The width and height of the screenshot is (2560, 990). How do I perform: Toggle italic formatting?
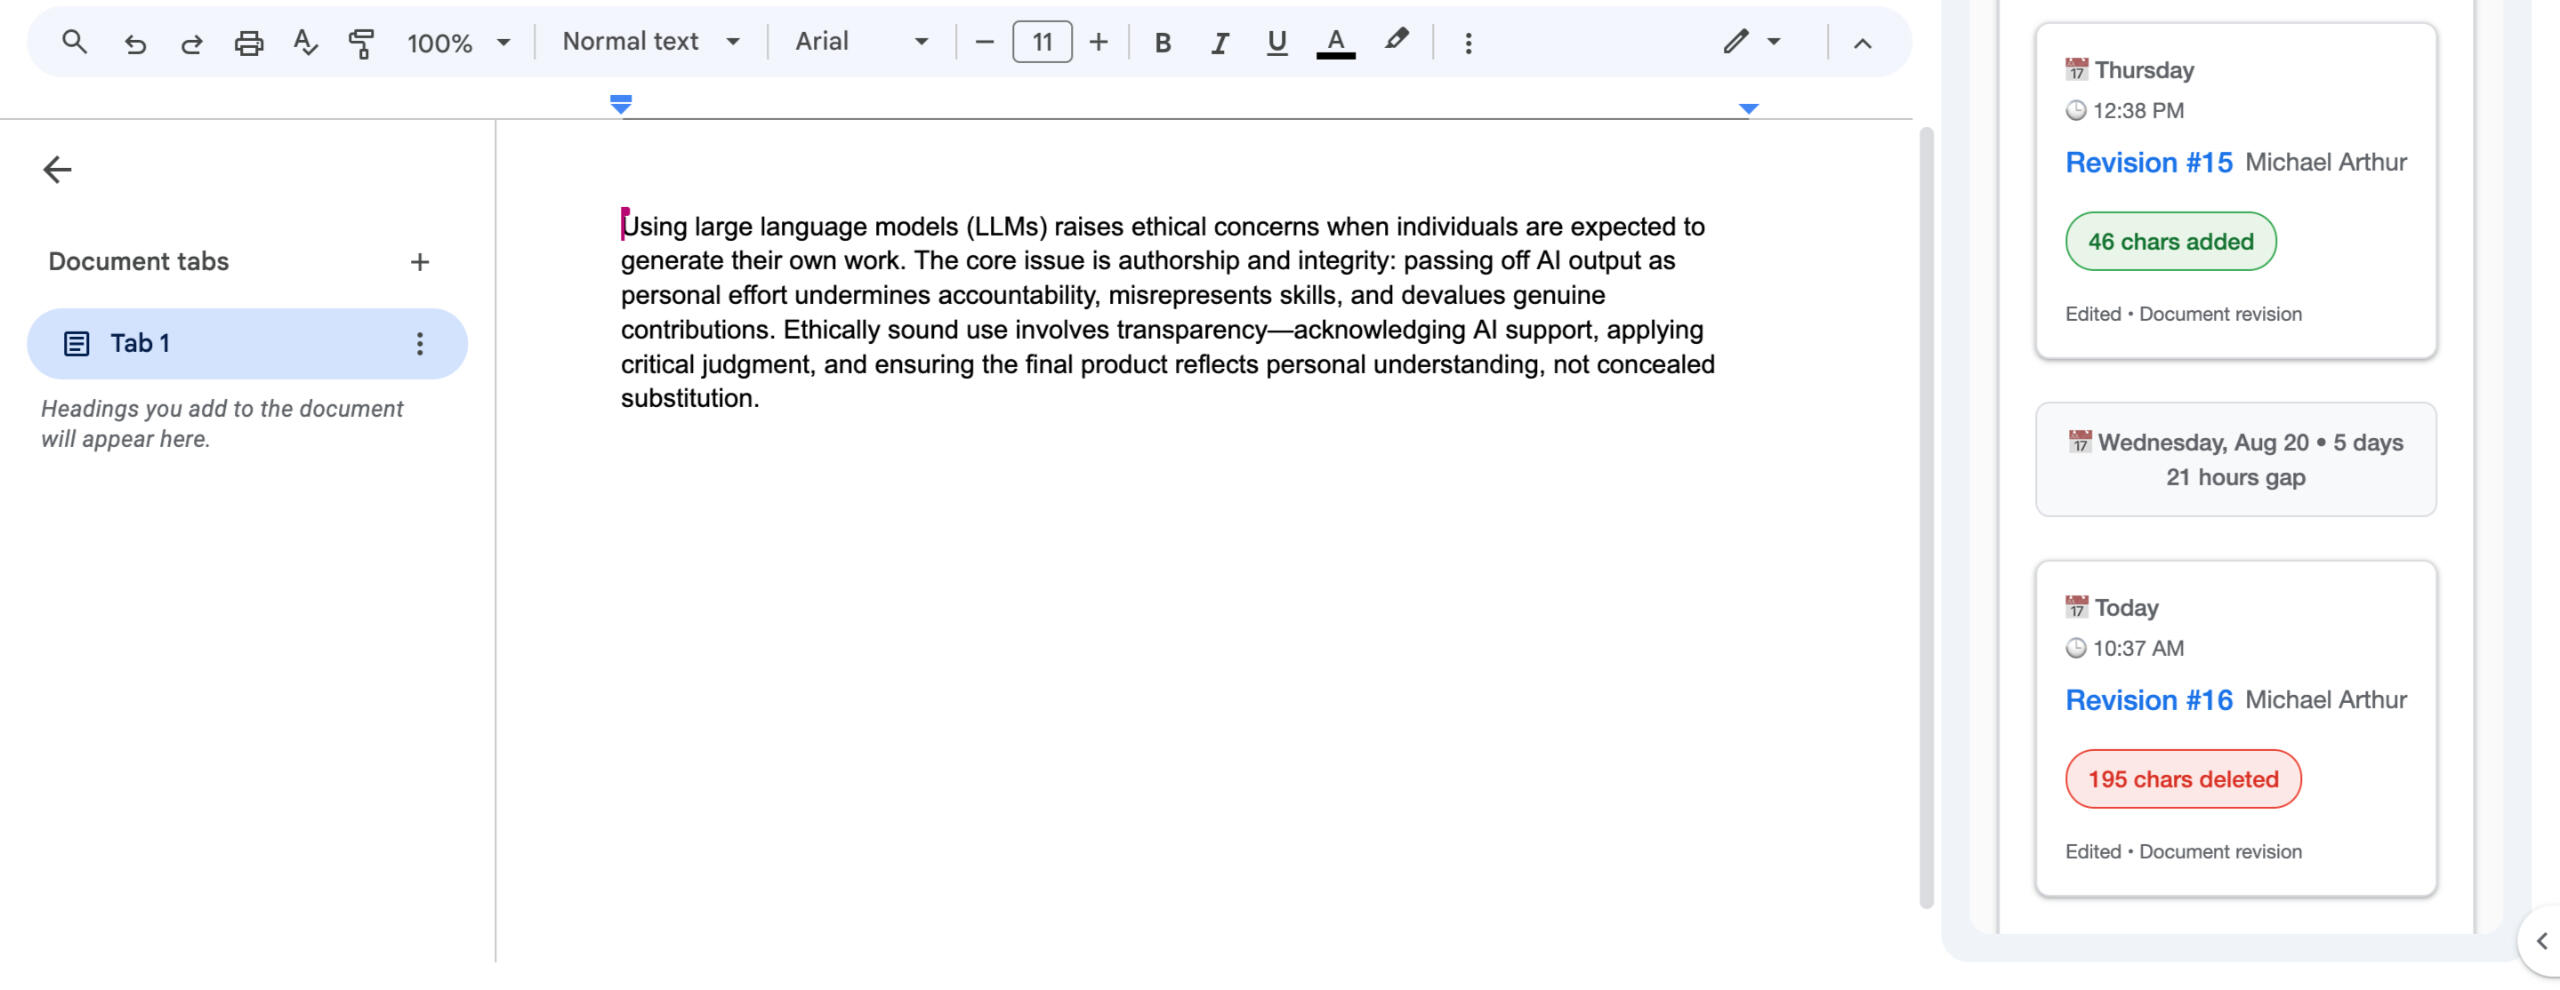(x=1219, y=43)
